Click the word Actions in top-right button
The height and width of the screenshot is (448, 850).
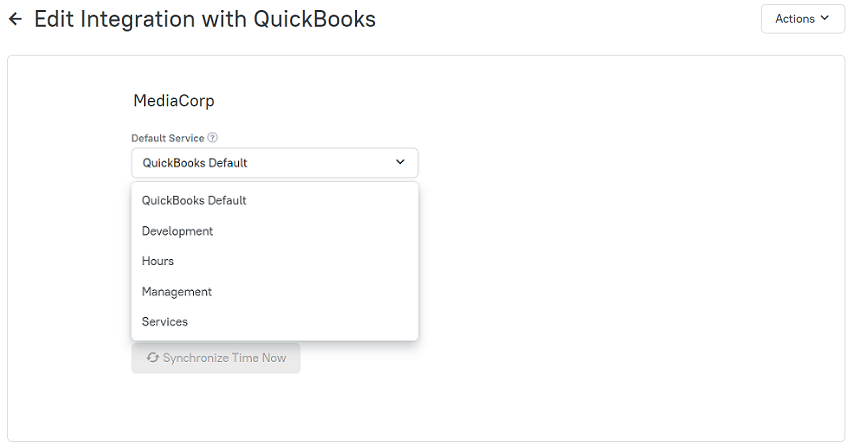click(x=795, y=19)
